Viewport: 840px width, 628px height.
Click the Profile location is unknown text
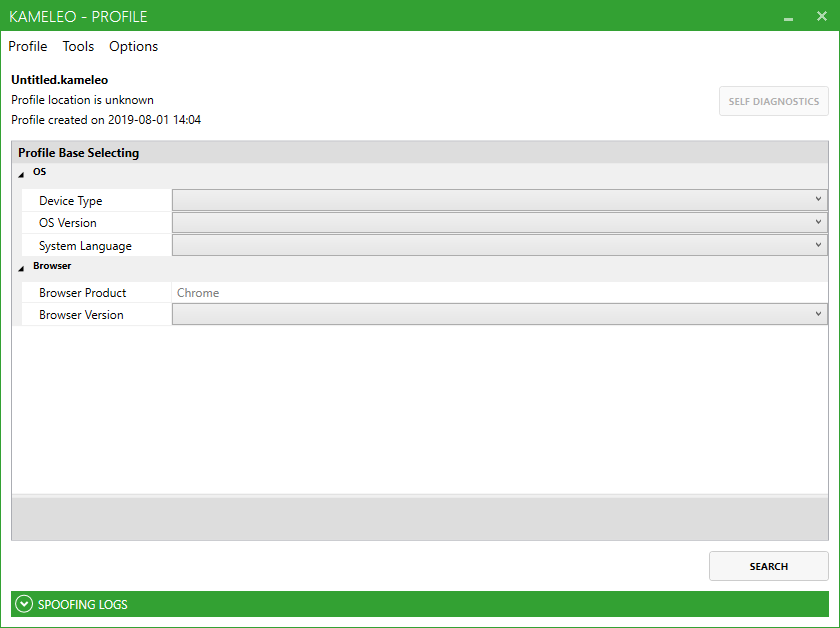[x=82, y=100]
